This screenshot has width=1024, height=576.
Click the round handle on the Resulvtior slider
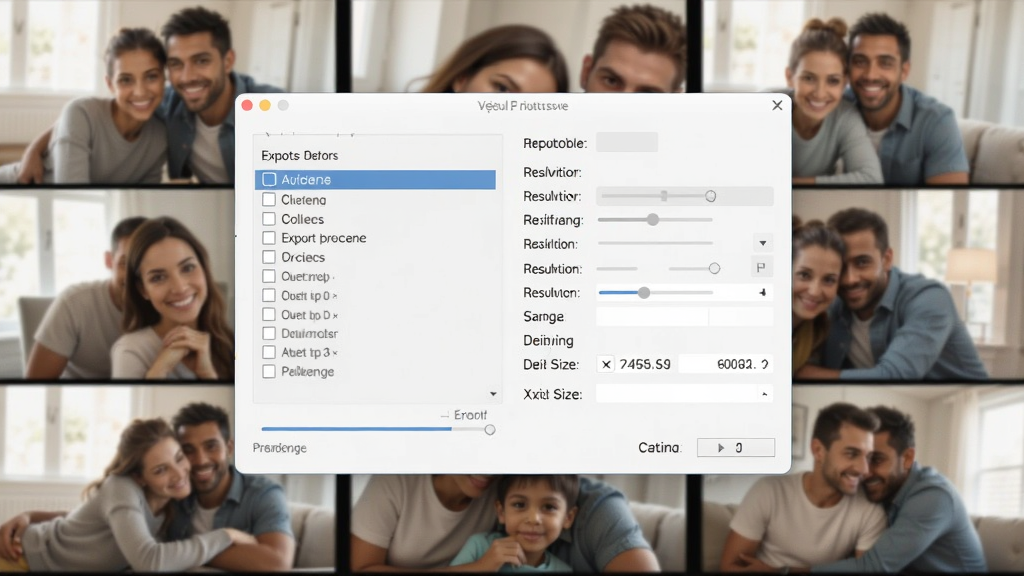711,196
